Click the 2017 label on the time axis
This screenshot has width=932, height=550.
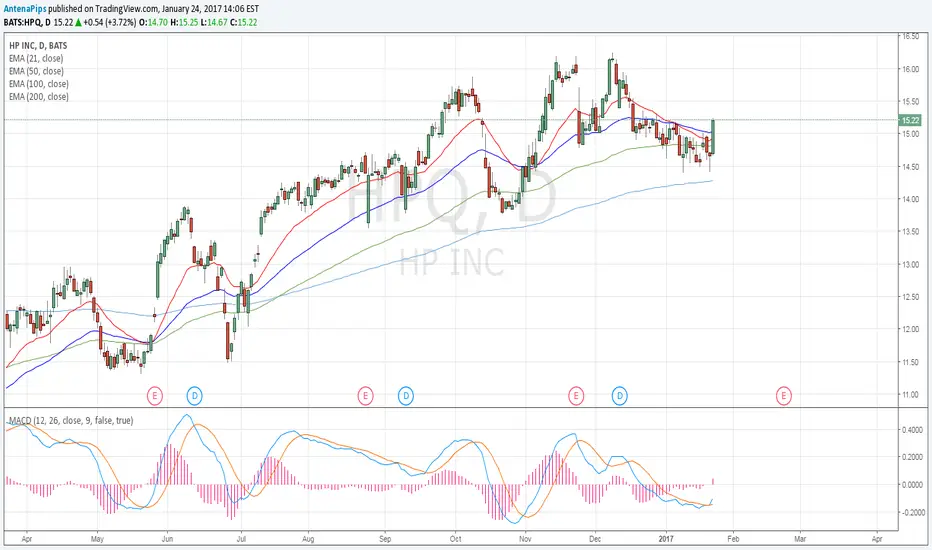click(x=666, y=539)
